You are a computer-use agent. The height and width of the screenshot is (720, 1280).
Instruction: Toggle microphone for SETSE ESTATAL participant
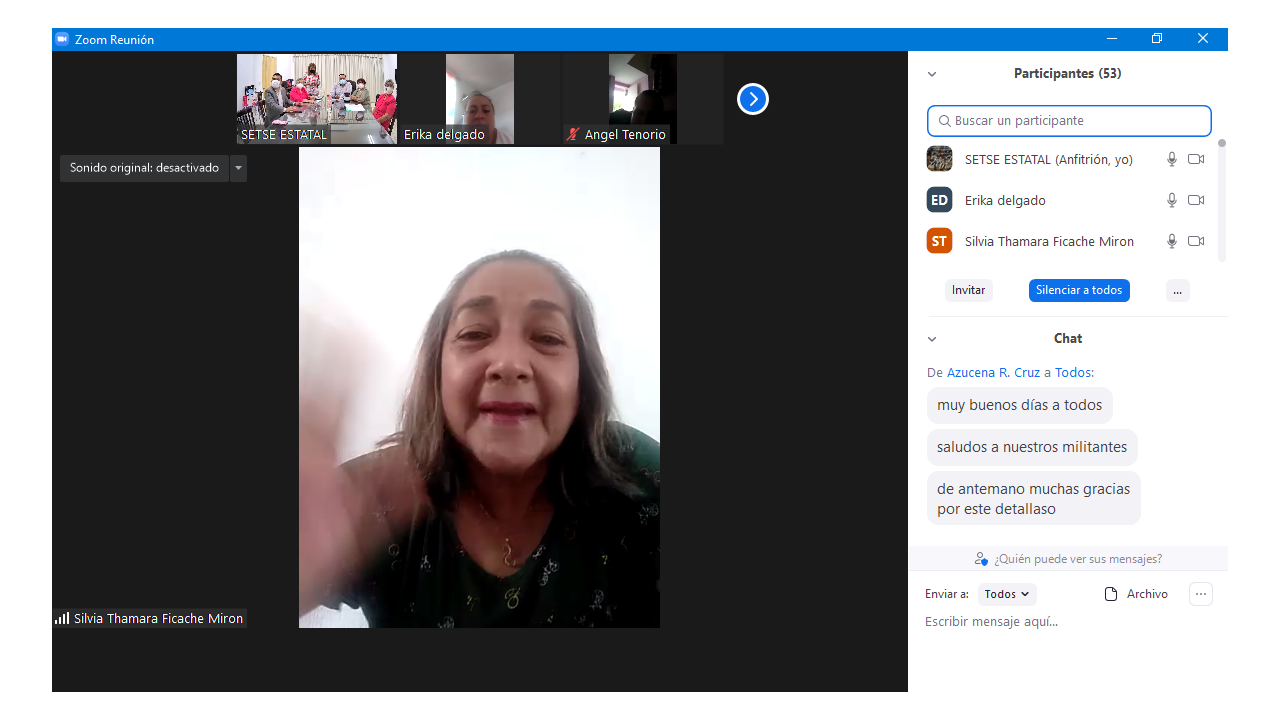click(1172, 159)
